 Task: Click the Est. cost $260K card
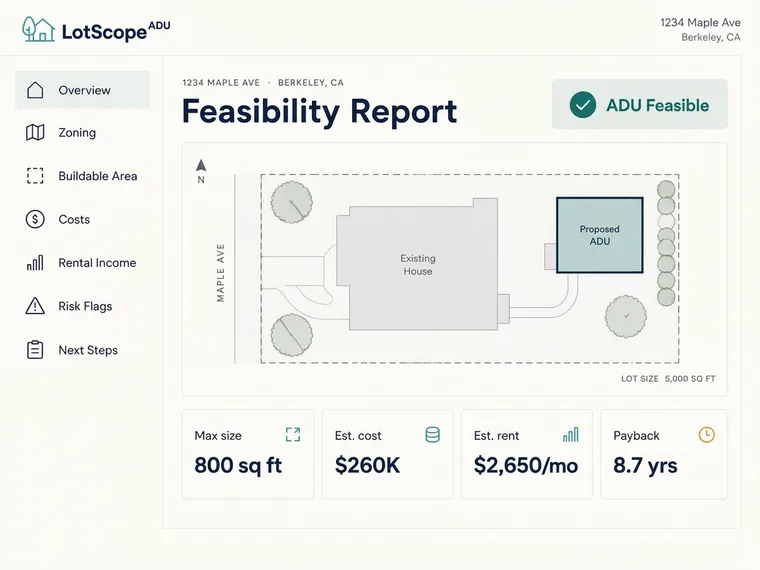(388, 454)
